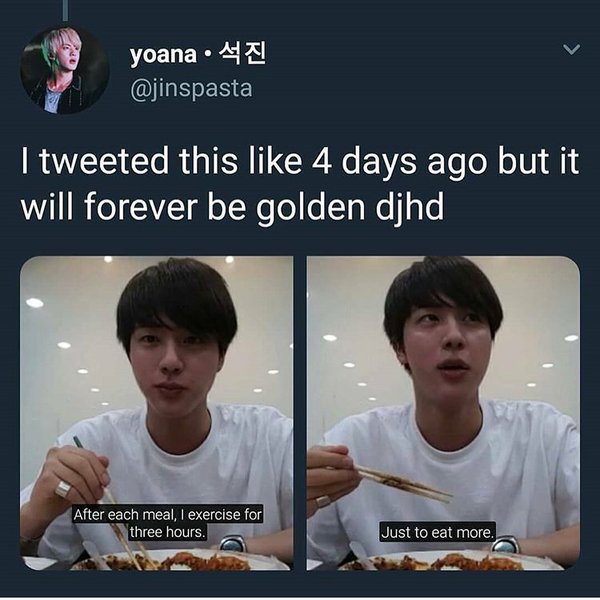The image size is (600, 600).
Task: Click the thread connector line above the avatar
Action: (65, 10)
